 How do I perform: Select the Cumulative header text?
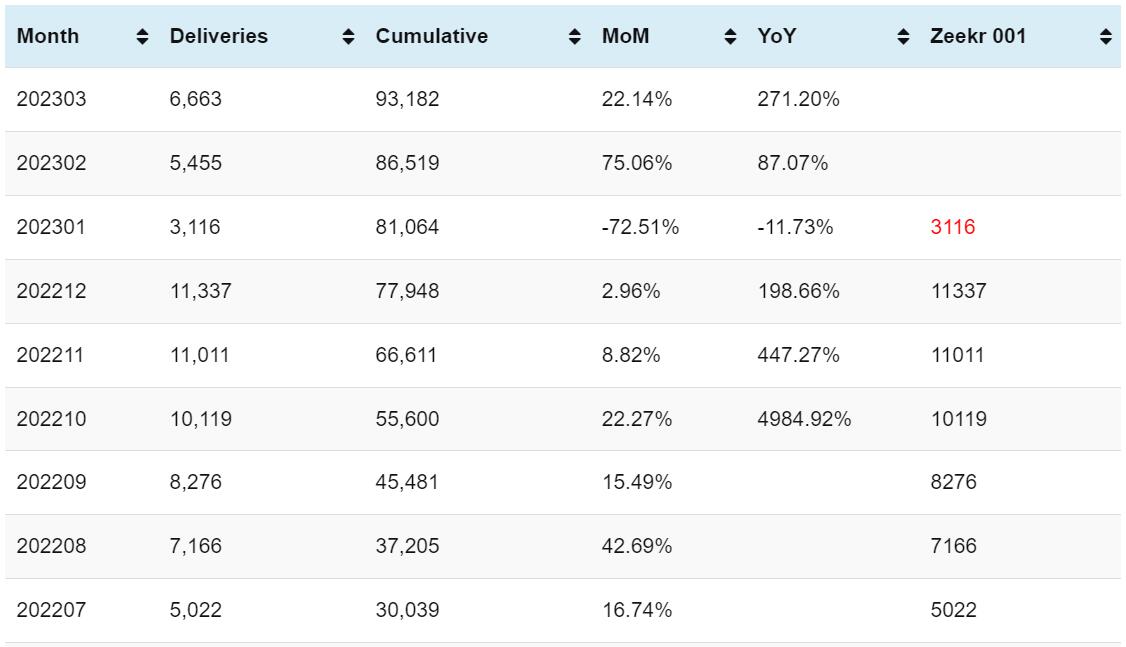pyautogui.click(x=432, y=37)
